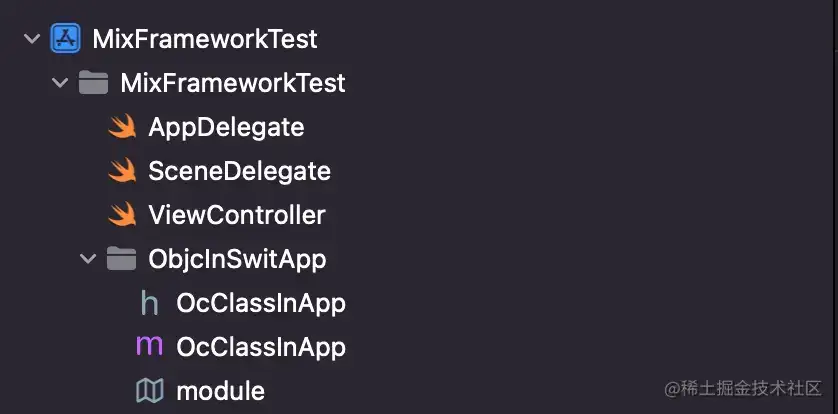Image resolution: width=838 pixels, height=414 pixels.
Task: Select the MixFrameworkTest project root item
Action: (x=205, y=39)
